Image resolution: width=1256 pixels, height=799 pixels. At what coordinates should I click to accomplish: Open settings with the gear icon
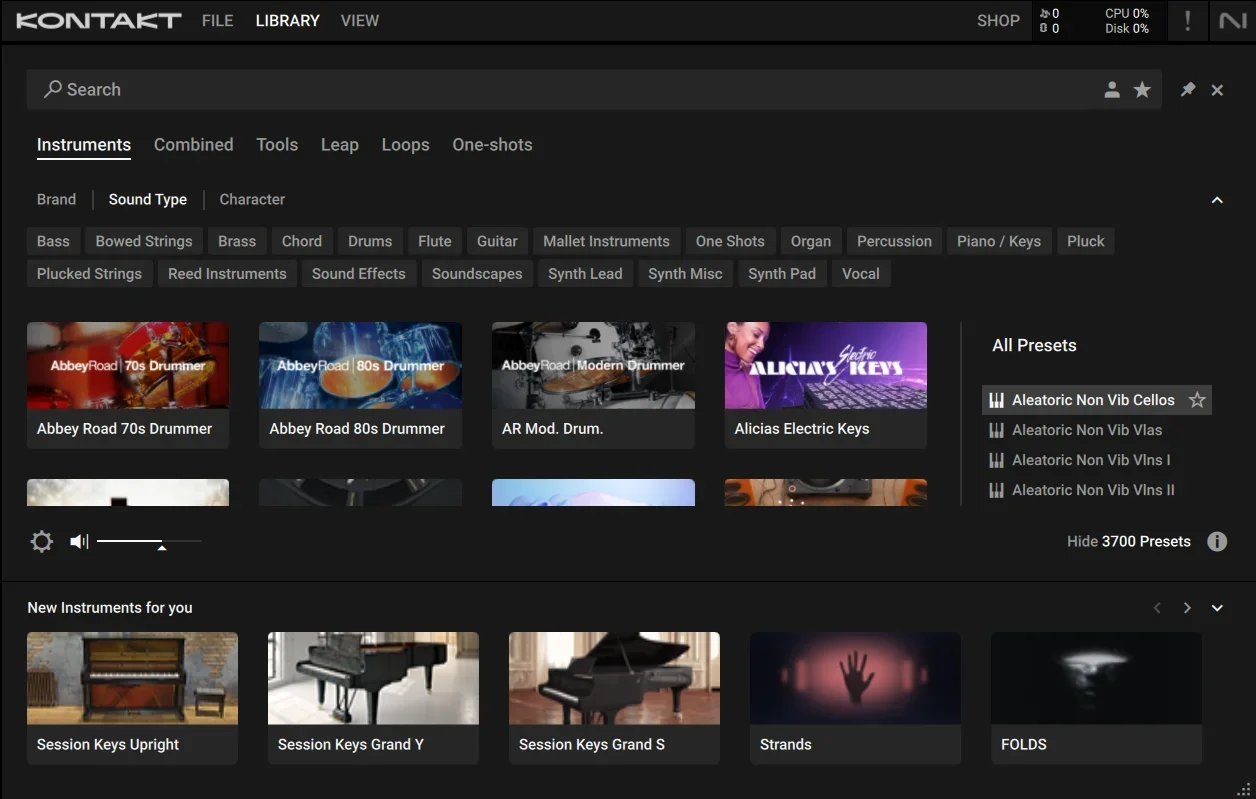pos(42,542)
